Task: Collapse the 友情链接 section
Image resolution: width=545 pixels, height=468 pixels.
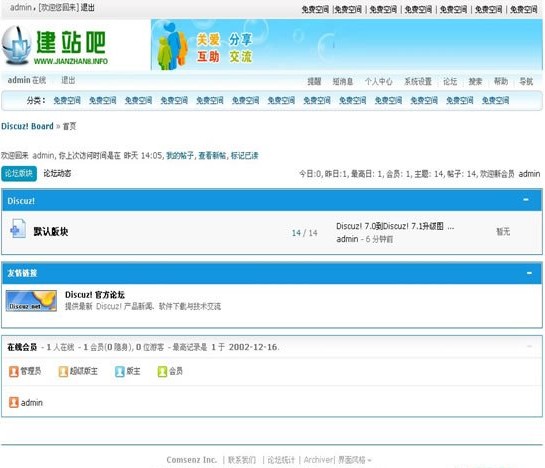Action: point(529,273)
